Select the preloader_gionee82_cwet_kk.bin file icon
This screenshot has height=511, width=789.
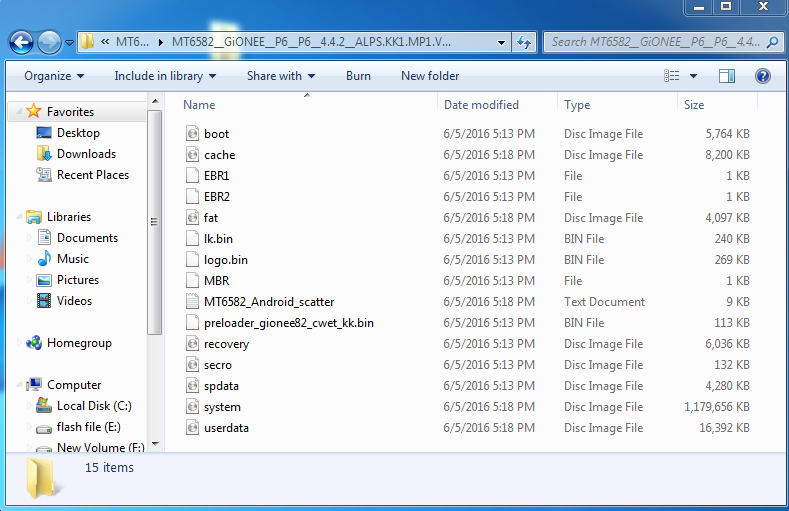pyautogui.click(x=192, y=323)
